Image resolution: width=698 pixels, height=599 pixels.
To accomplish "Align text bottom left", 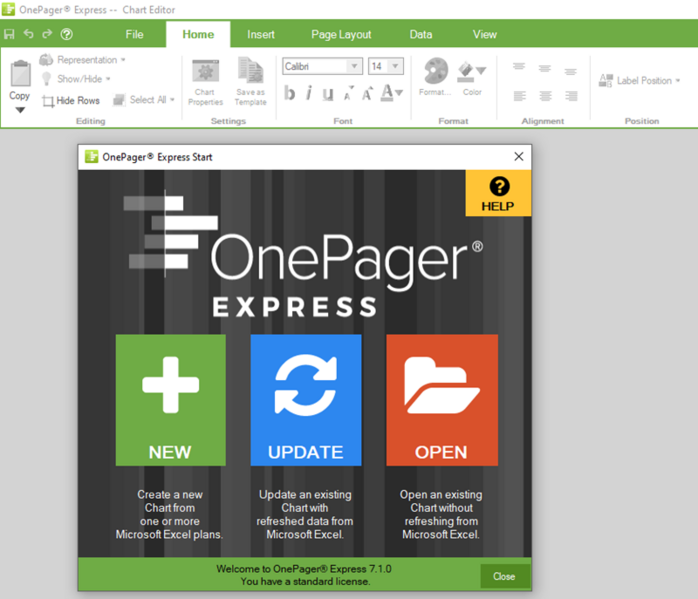I will point(519,96).
